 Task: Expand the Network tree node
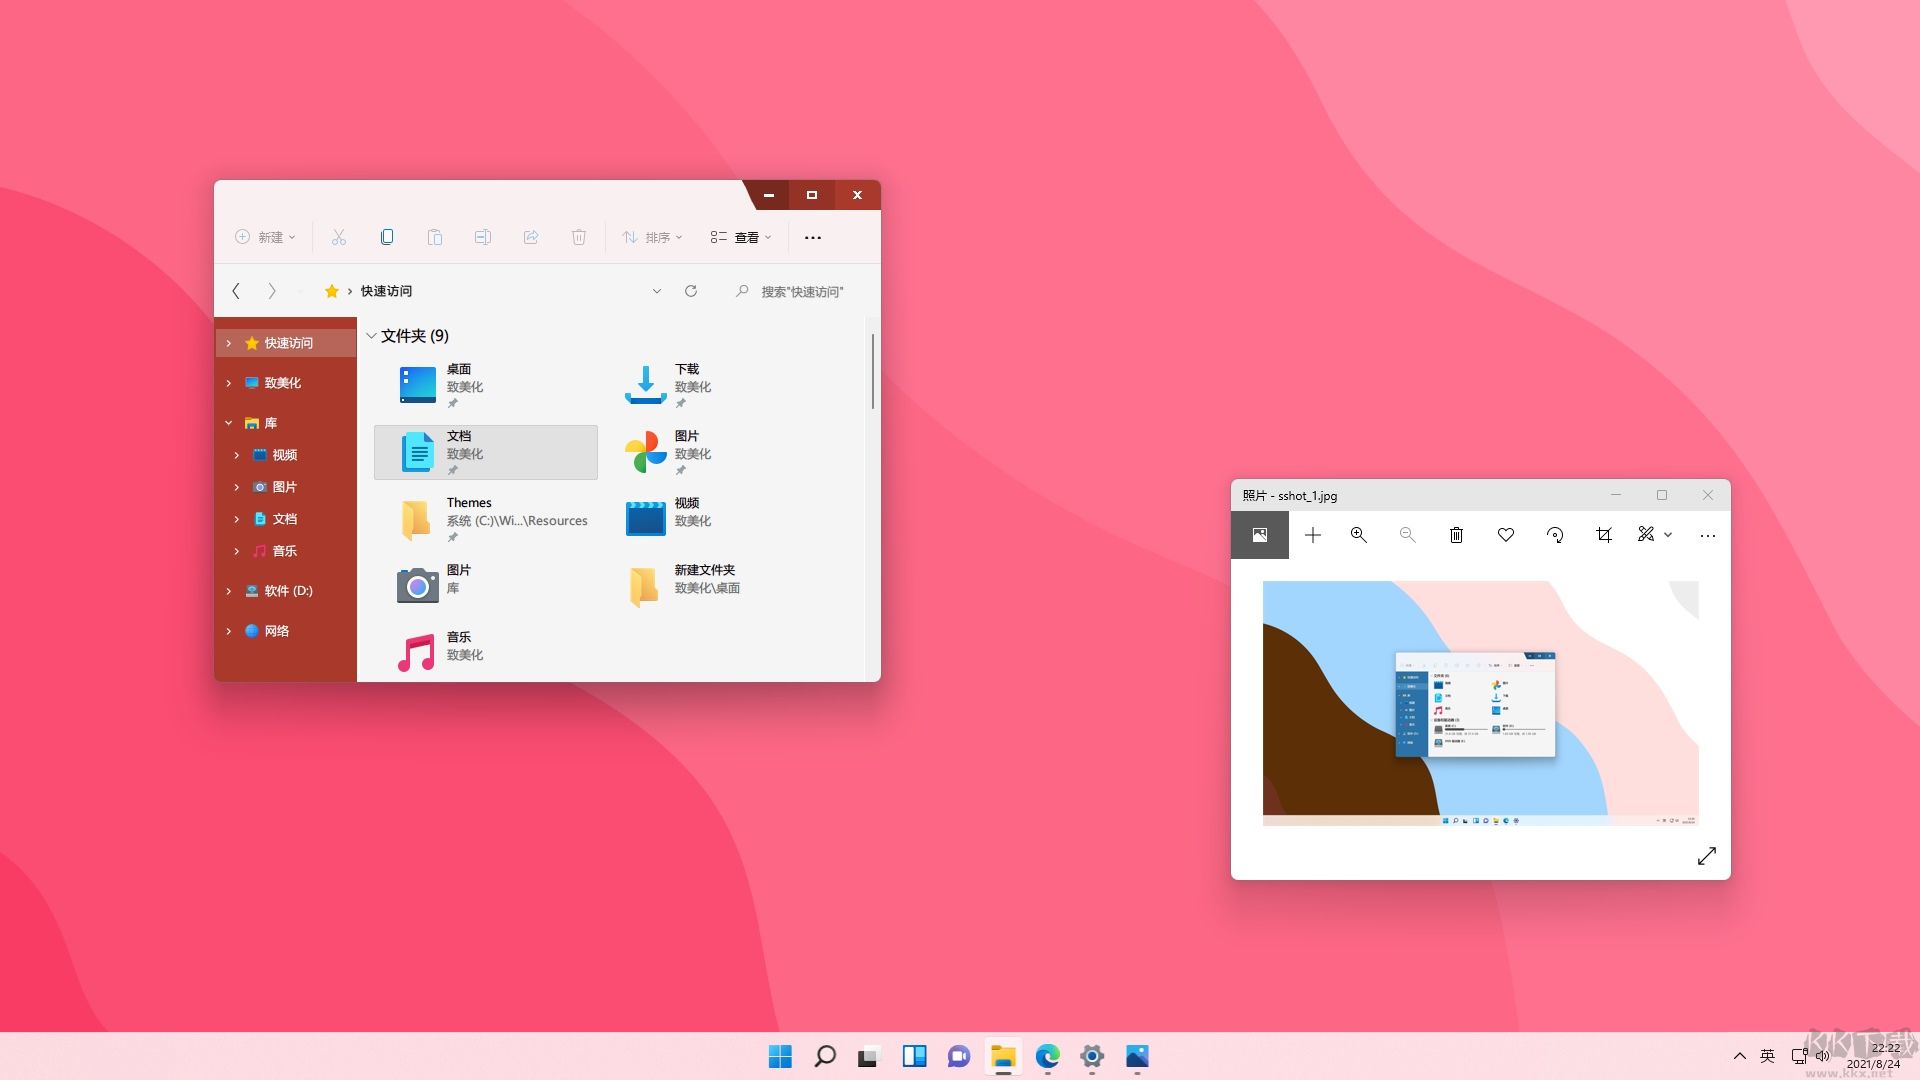tap(229, 631)
